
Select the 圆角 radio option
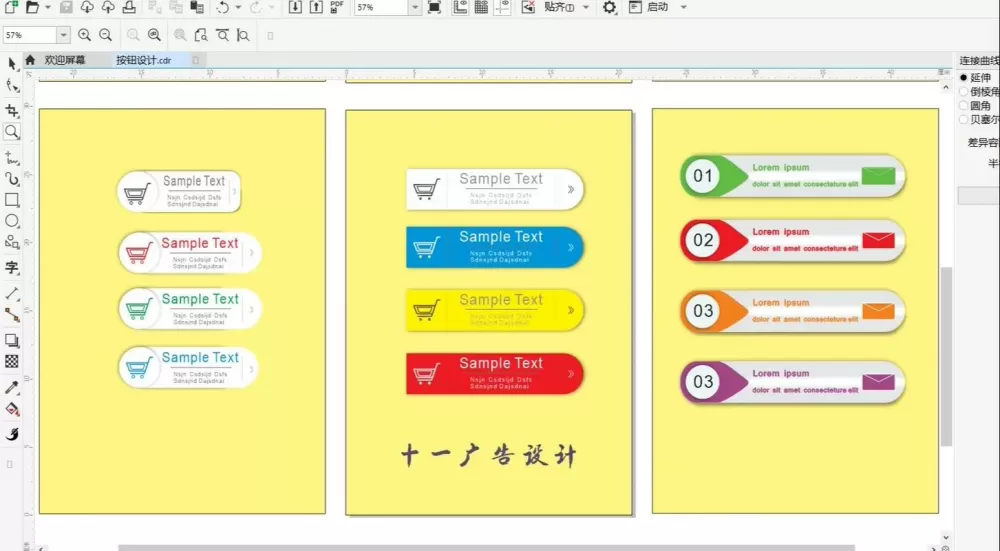click(964, 105)
